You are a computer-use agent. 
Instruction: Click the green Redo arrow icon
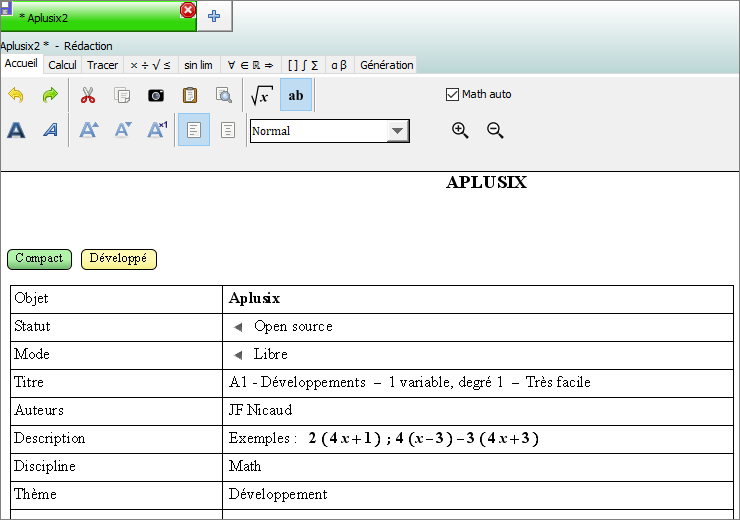coord(50,95)
